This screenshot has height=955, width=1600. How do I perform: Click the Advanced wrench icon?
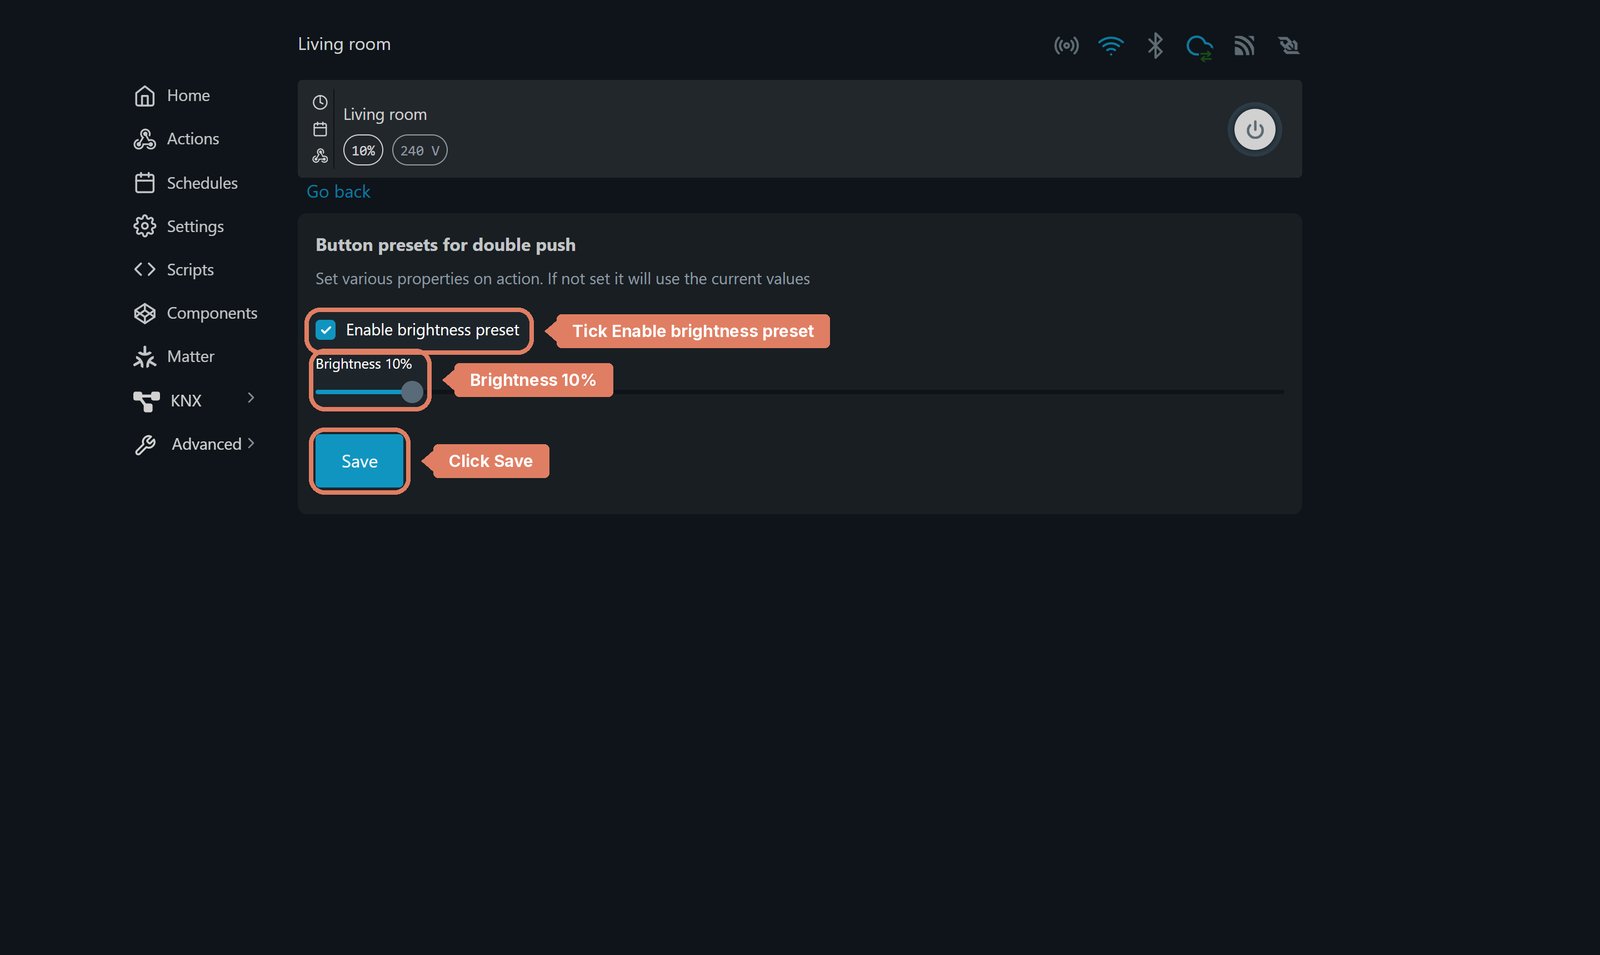pyautogui.click(x=146, y=445)
